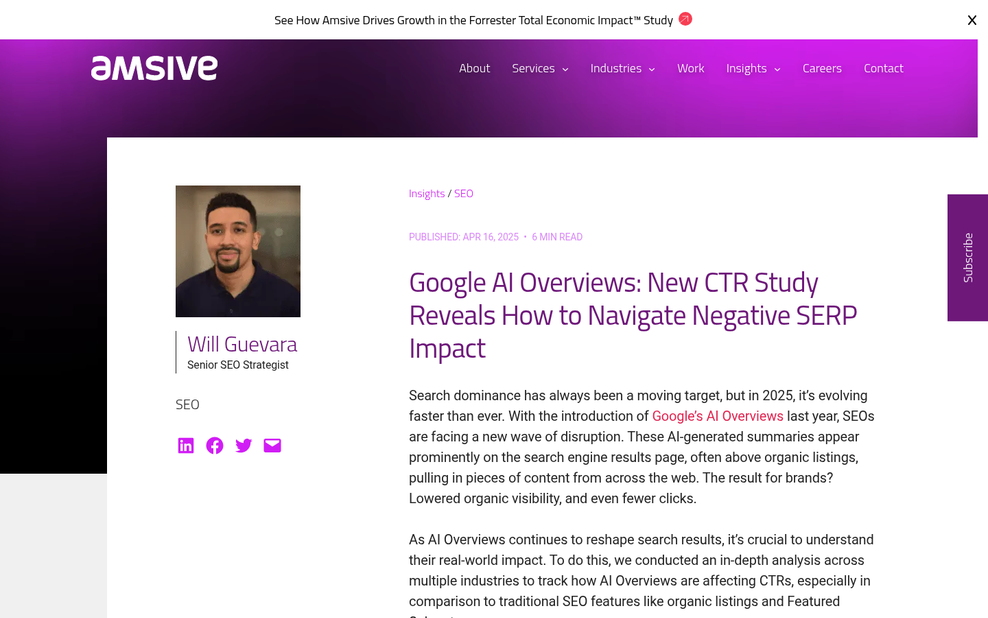Expand the Industries dropdown chevron
The image size is (988, 618).
[652, 69]
